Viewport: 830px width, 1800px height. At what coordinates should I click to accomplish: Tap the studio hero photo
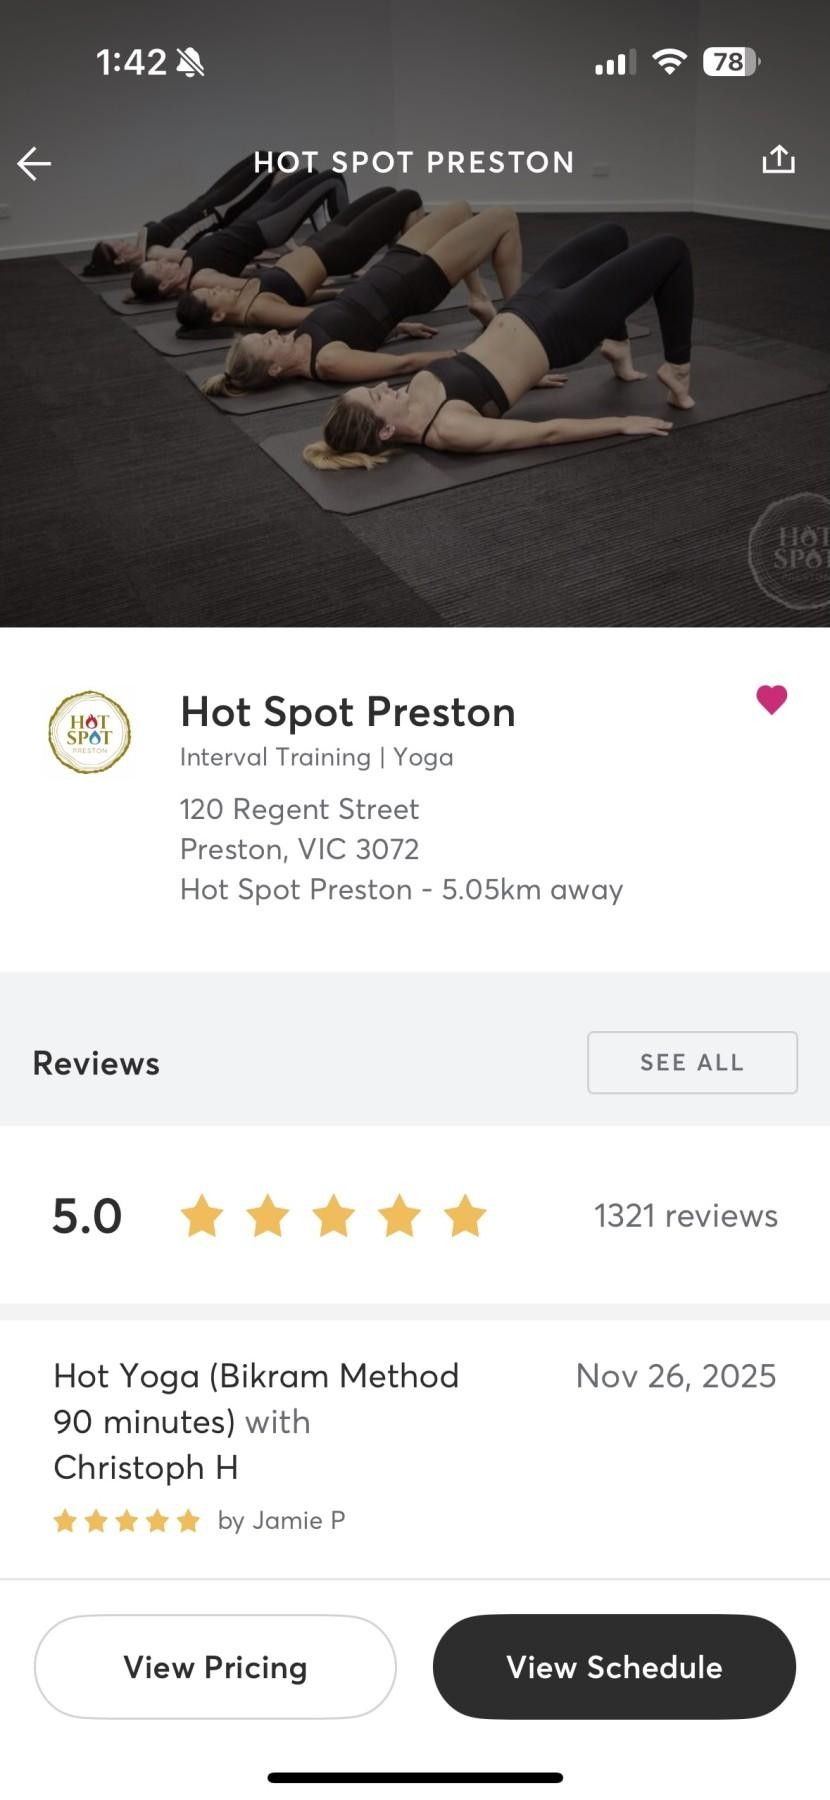[415, 400]
